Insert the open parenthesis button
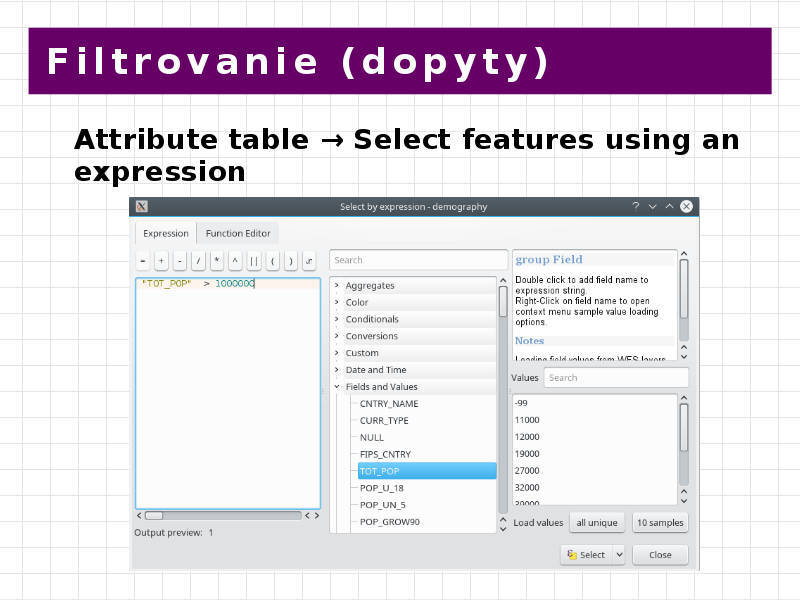Screen dimensions: 800x600 272,261
